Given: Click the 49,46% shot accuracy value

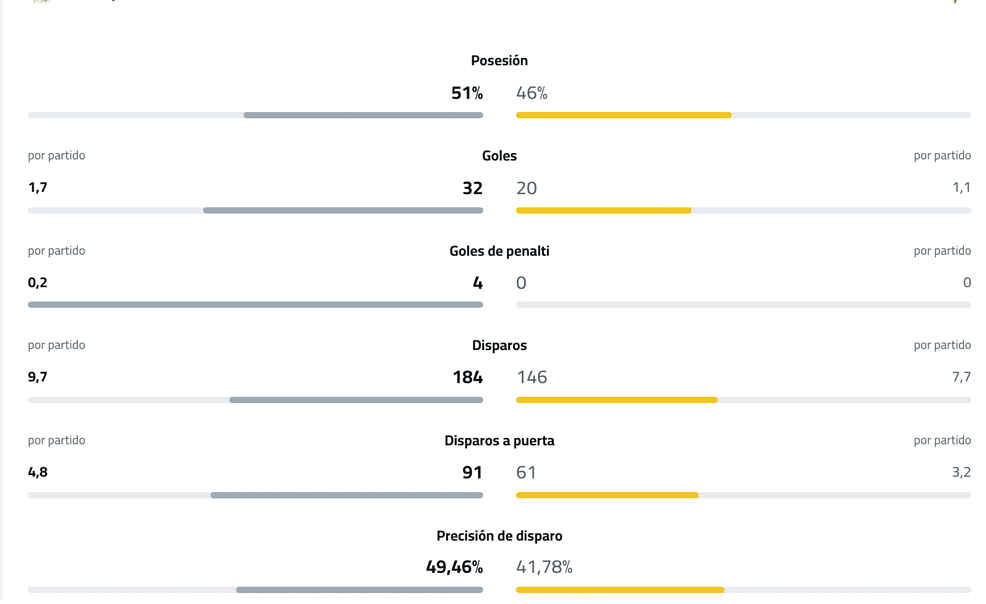Looking at the screenshot, I should (x=454, y=567).
